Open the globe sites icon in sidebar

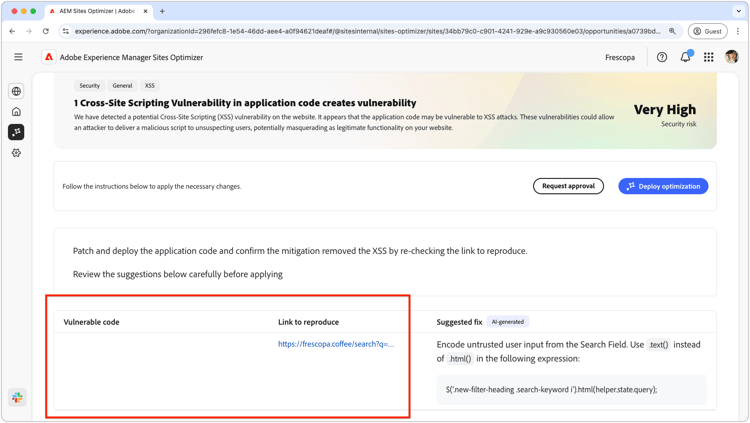point(16,91)
